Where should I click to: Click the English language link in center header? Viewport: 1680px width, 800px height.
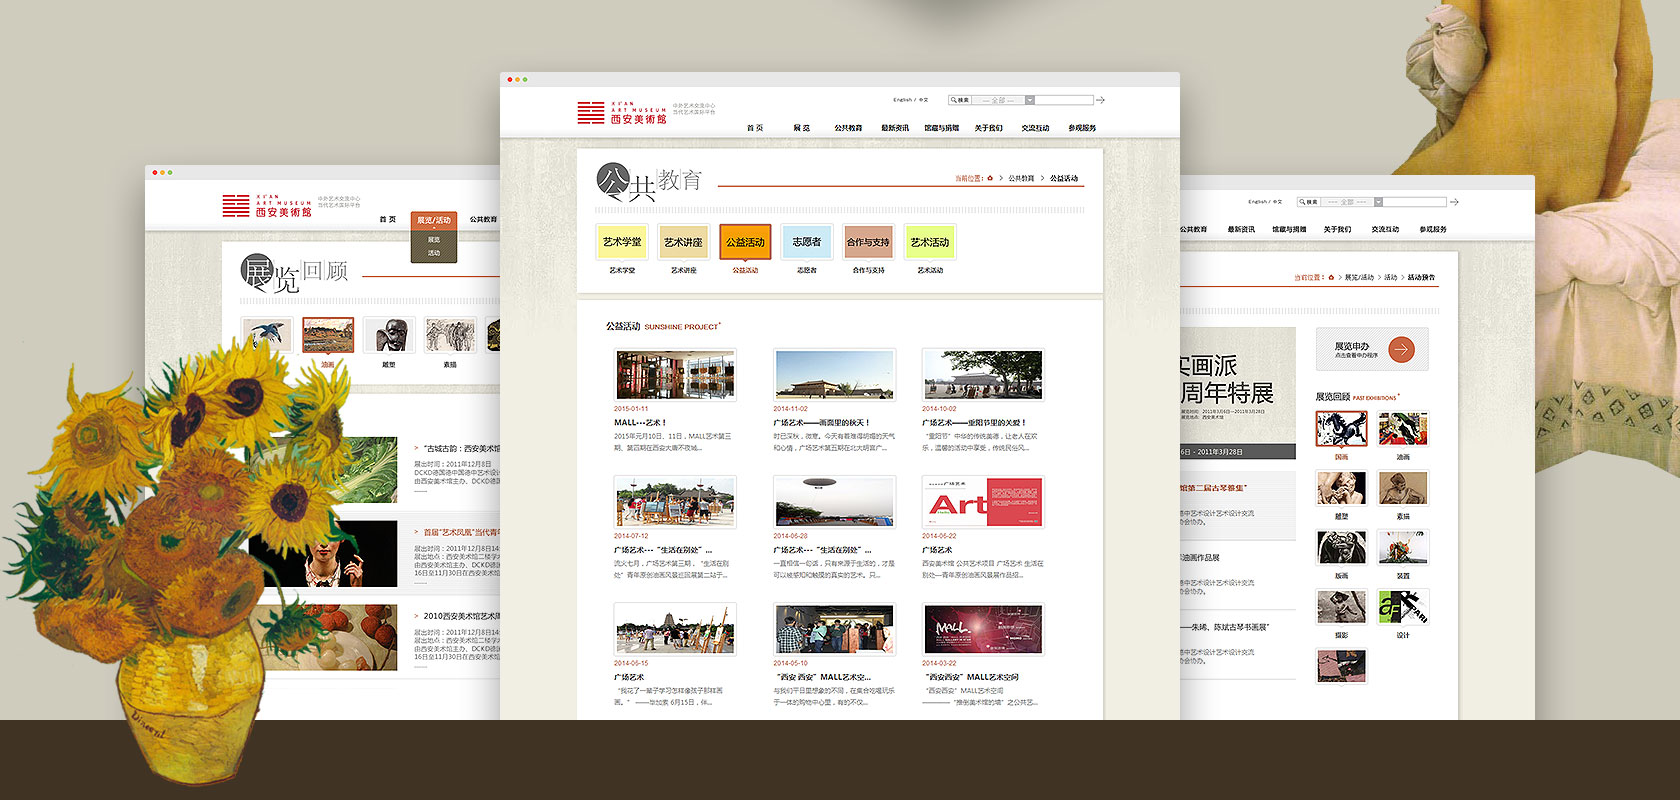(902, 100)
